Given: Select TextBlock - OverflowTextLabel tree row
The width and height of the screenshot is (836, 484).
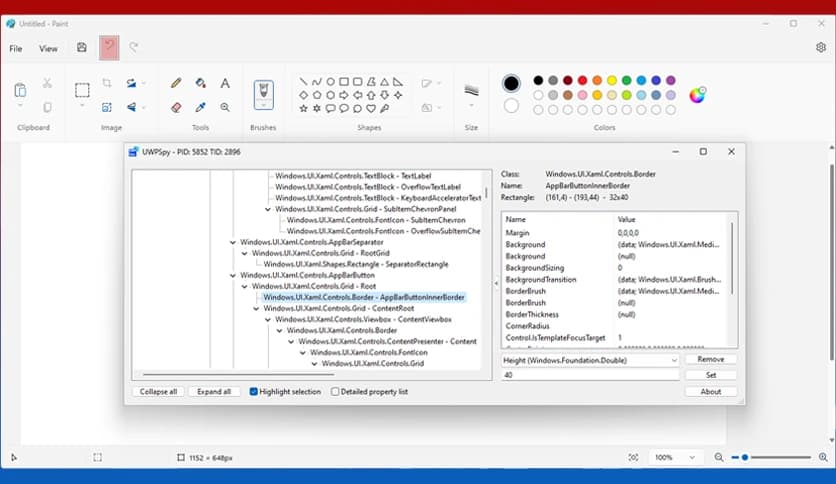Looking at the screenshot, I should pyautogui.click(x=368, y=187).
